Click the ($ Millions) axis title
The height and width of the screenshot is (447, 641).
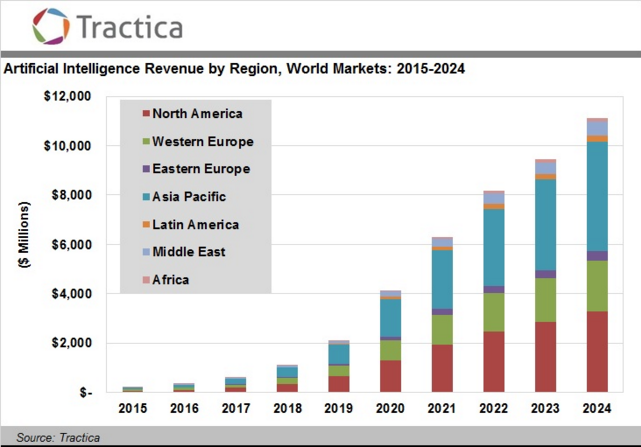[24, 235]
